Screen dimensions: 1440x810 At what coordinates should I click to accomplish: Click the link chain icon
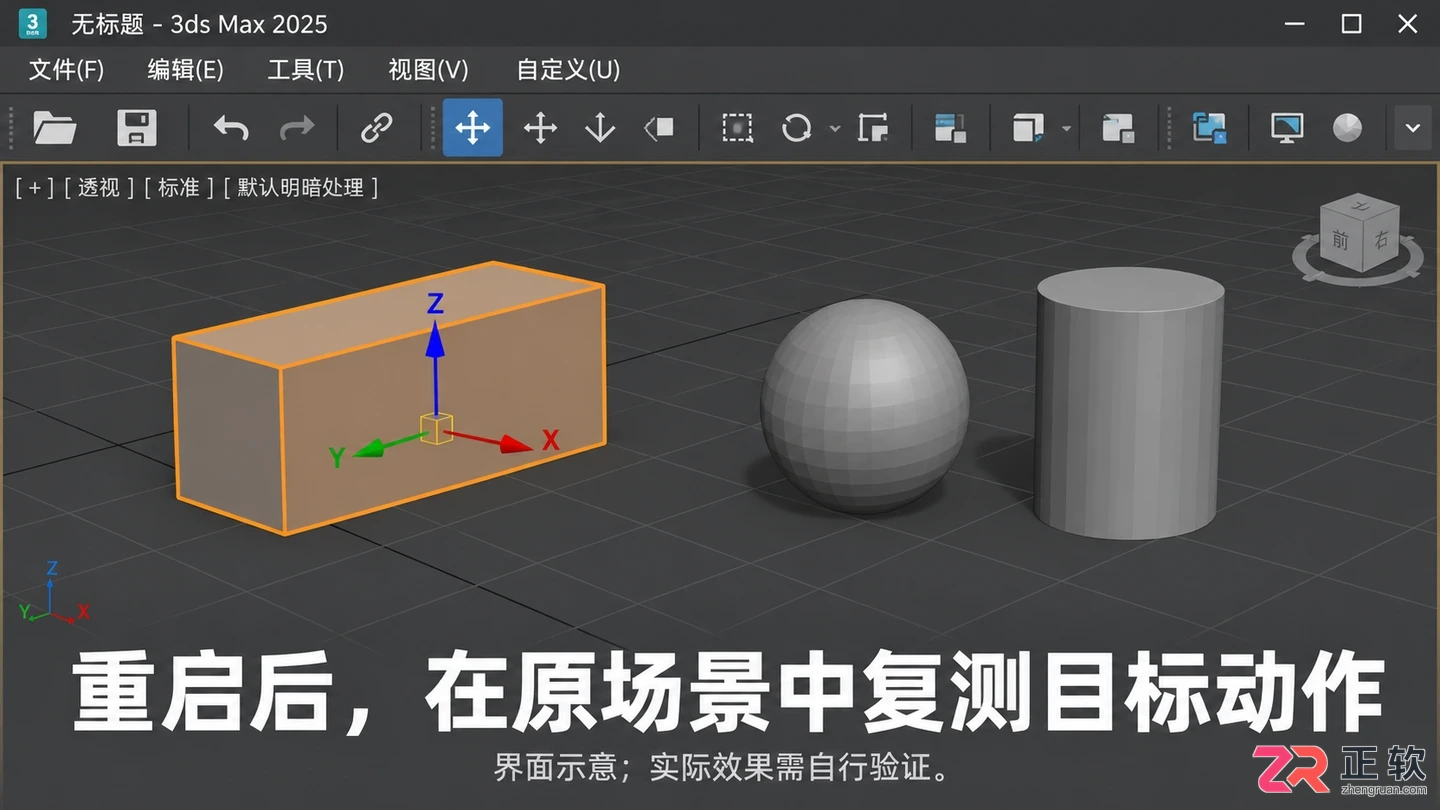(x=376, y=128)
